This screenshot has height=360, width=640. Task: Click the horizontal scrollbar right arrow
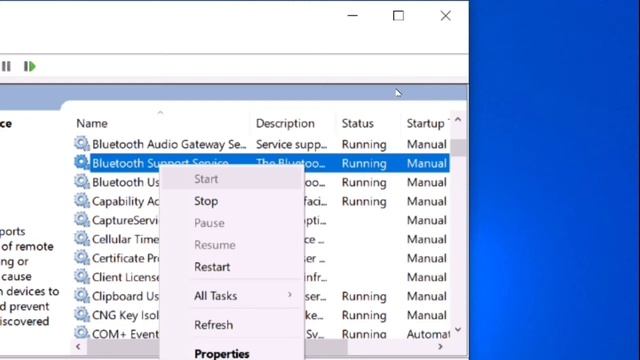click(440, 347)
